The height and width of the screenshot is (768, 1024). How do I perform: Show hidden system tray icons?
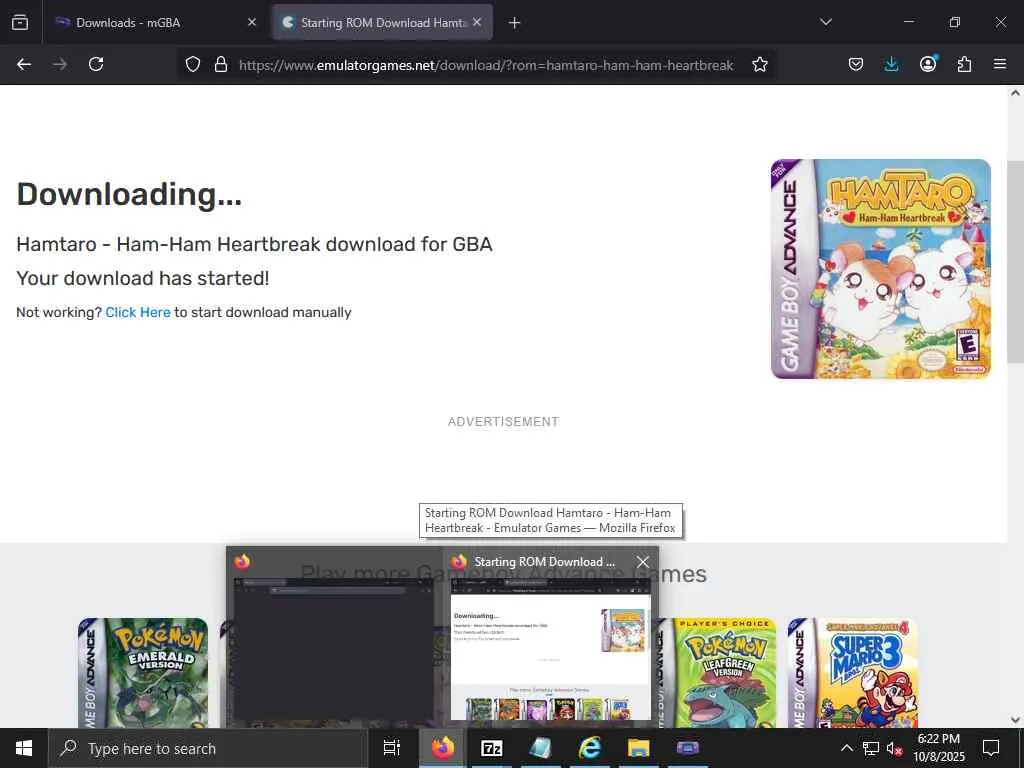click(846, 748)
